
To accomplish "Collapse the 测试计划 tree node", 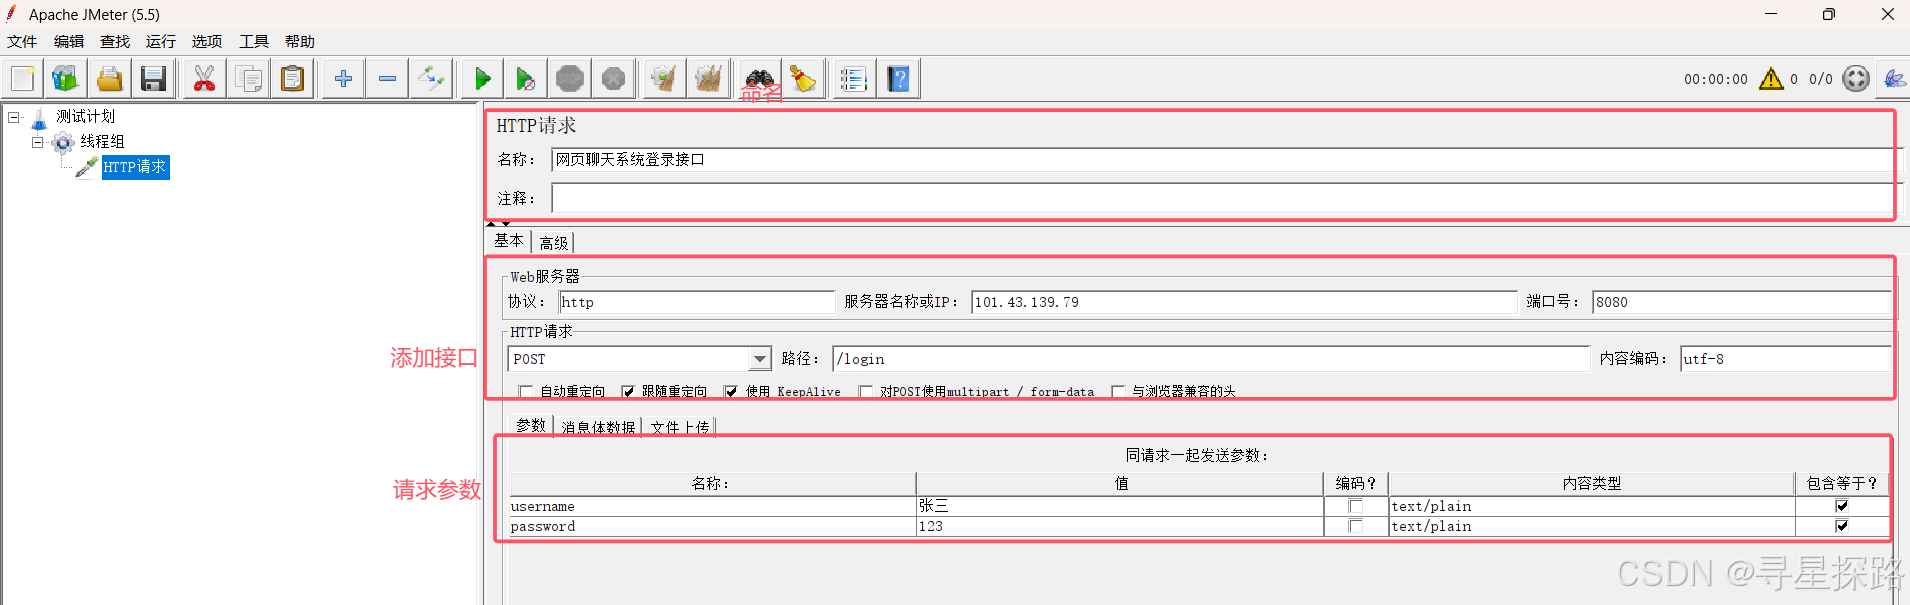I will (14, 117).
